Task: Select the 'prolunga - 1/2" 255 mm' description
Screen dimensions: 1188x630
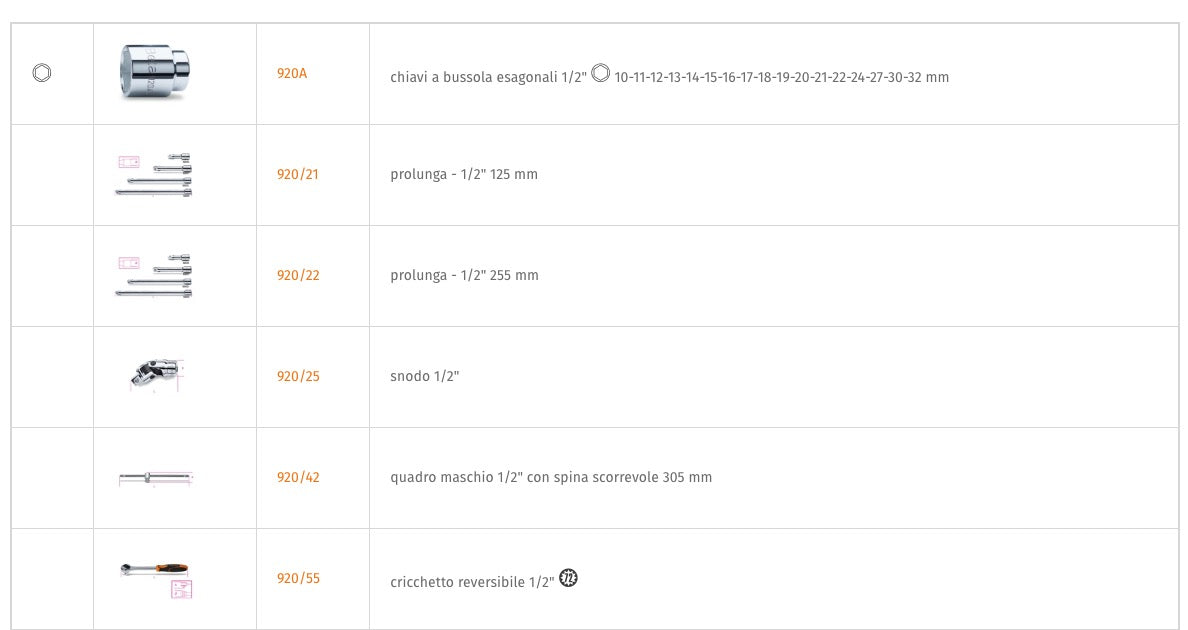Action: (x=464, y=276)
